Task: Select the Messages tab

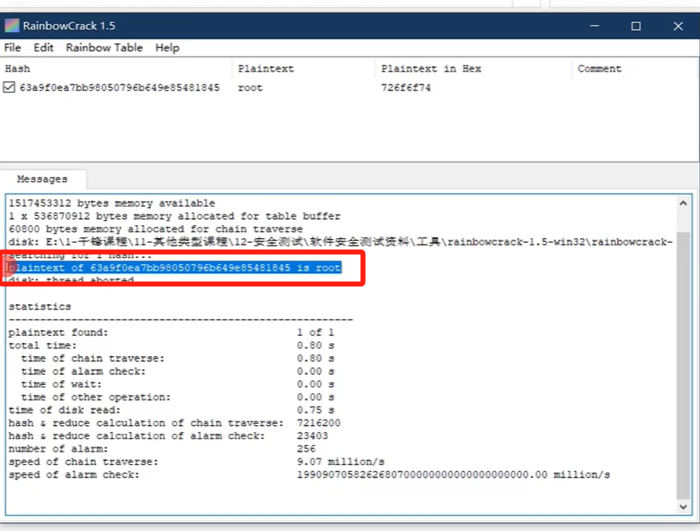Action: (42, 179)
